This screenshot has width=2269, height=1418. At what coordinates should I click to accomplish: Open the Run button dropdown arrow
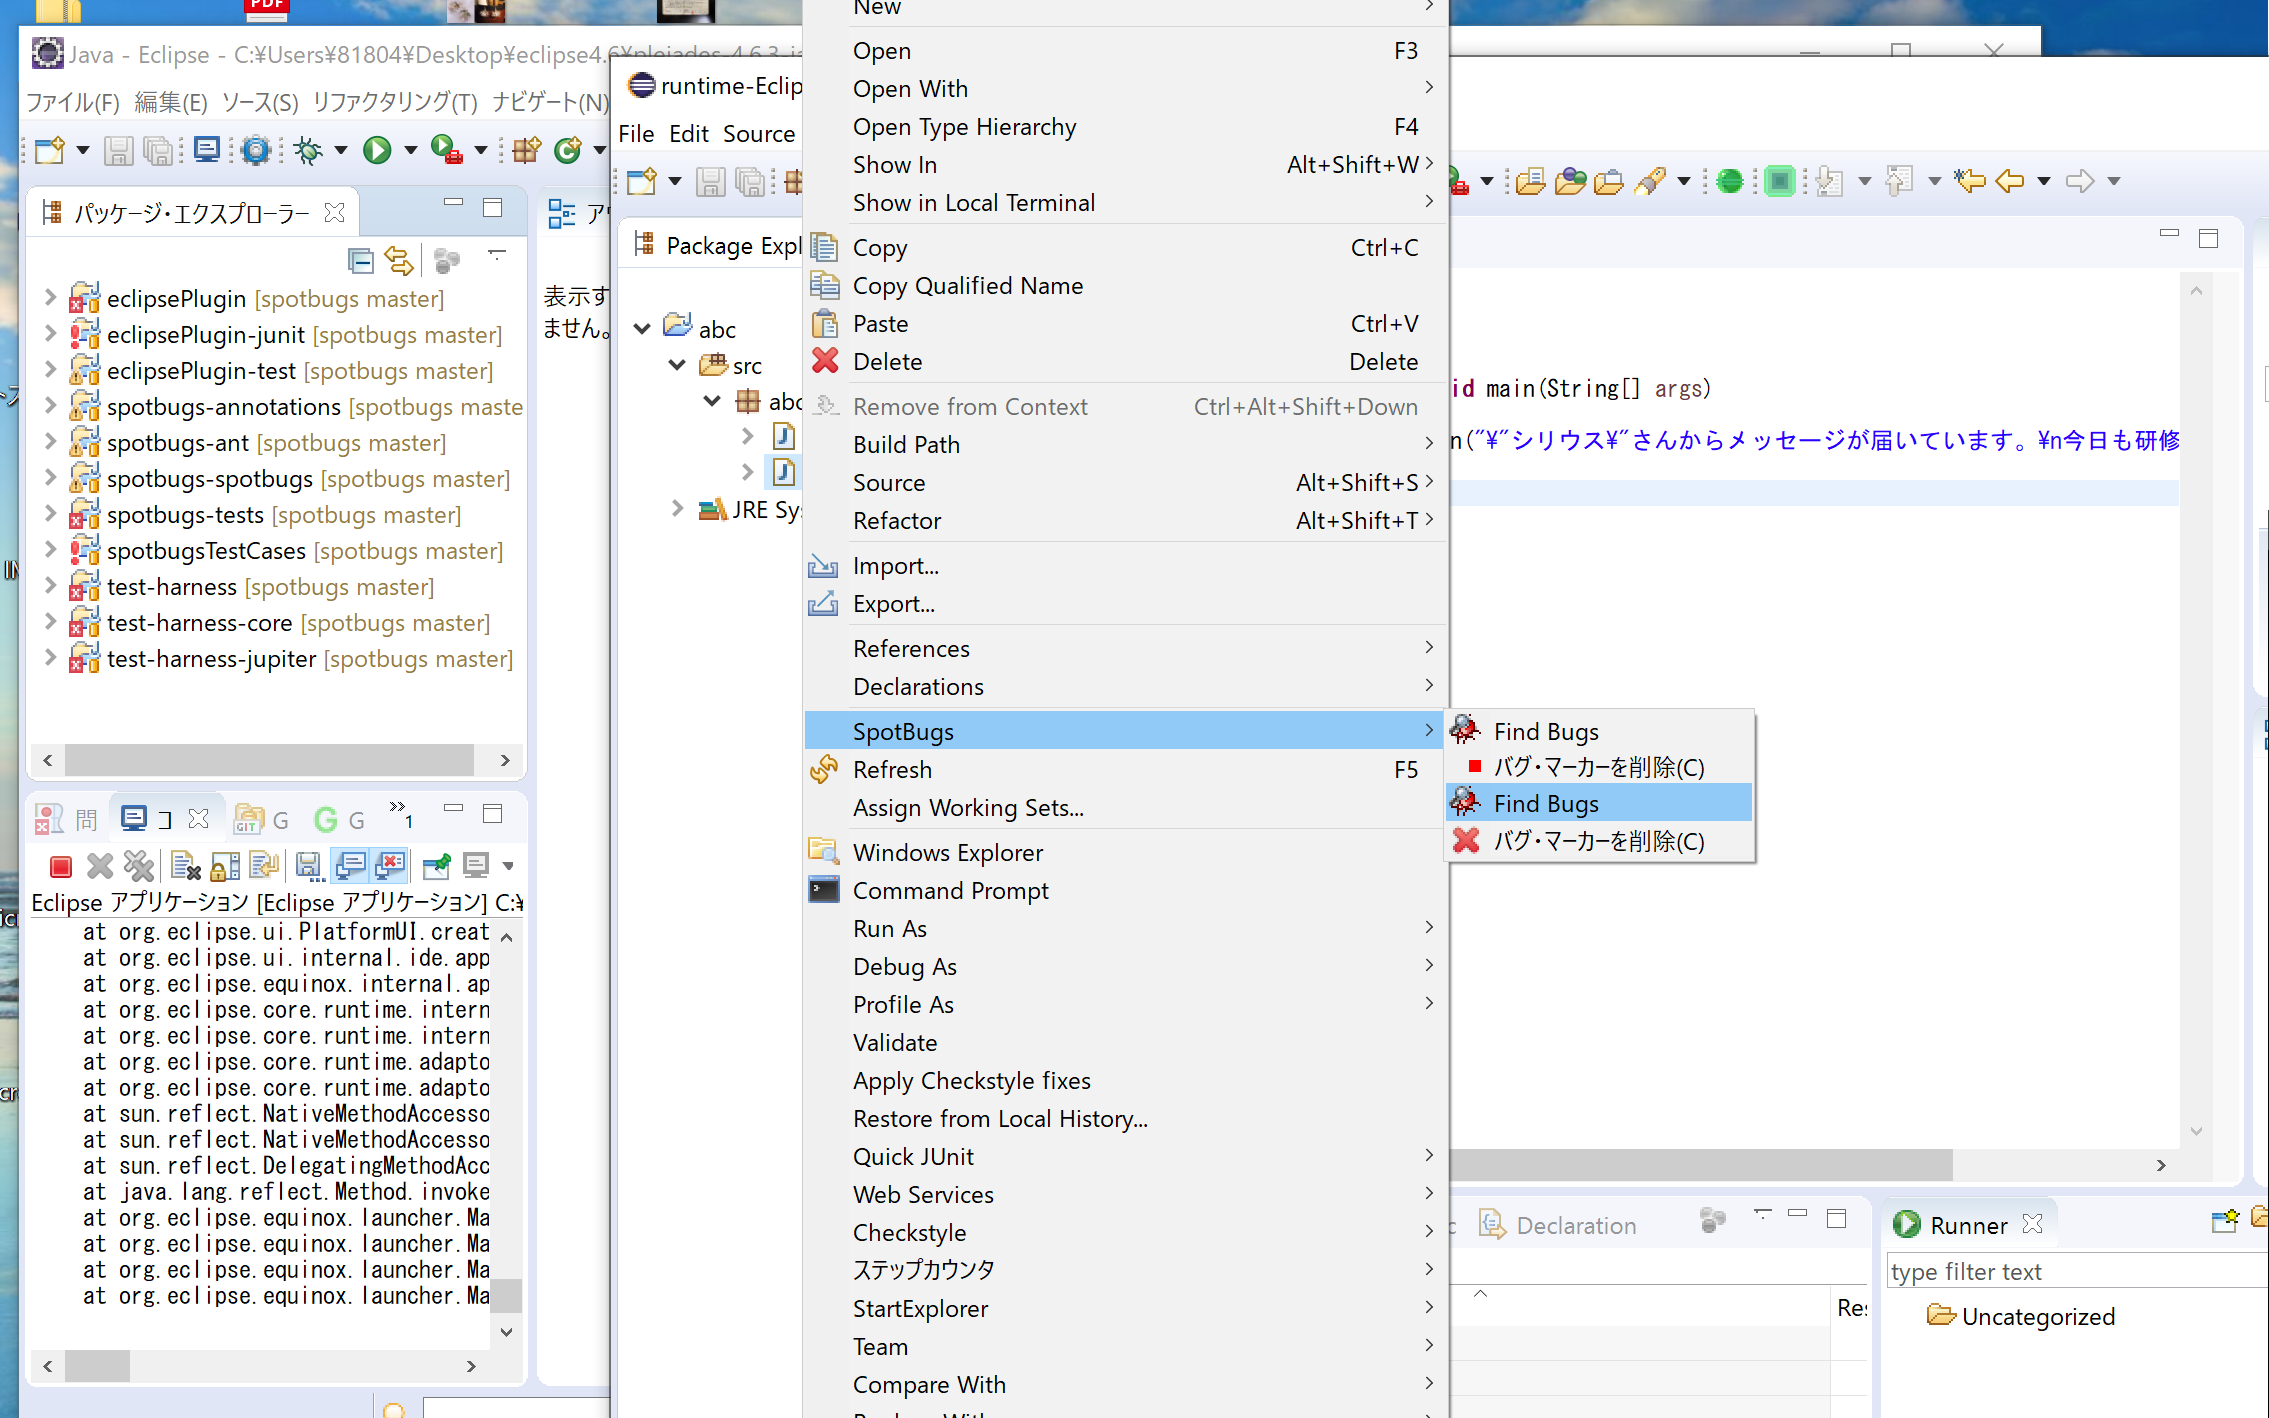click(410, 150)
